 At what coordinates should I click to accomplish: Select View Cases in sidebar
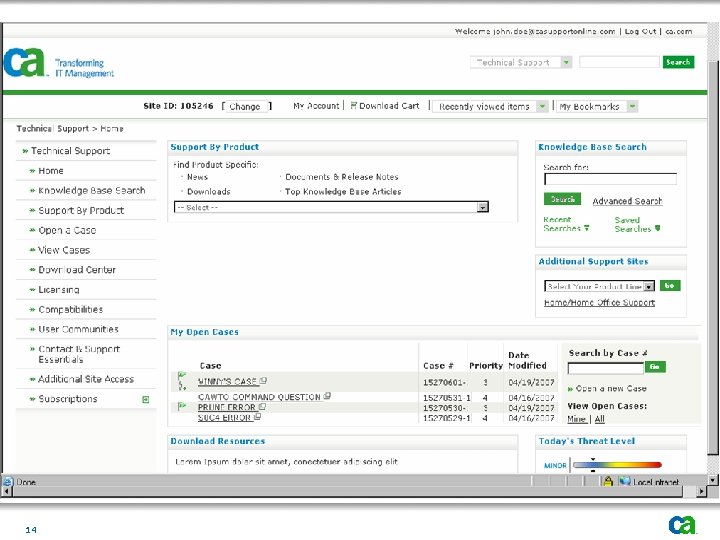coord(64,250)
